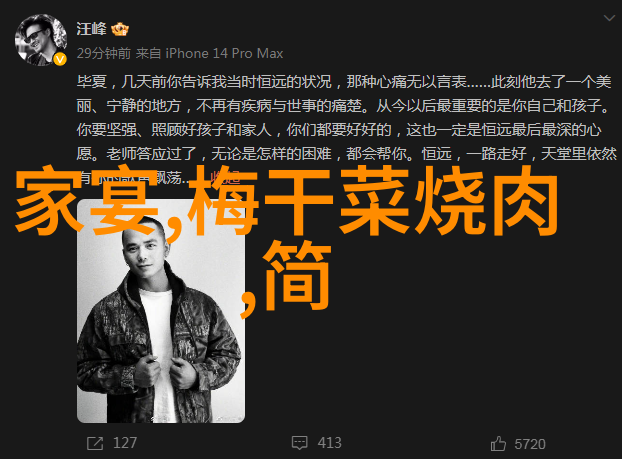The width and height of the screenshot is (622, 459).
Task: Open the username 汪峰 link
Action: [91, 29]
